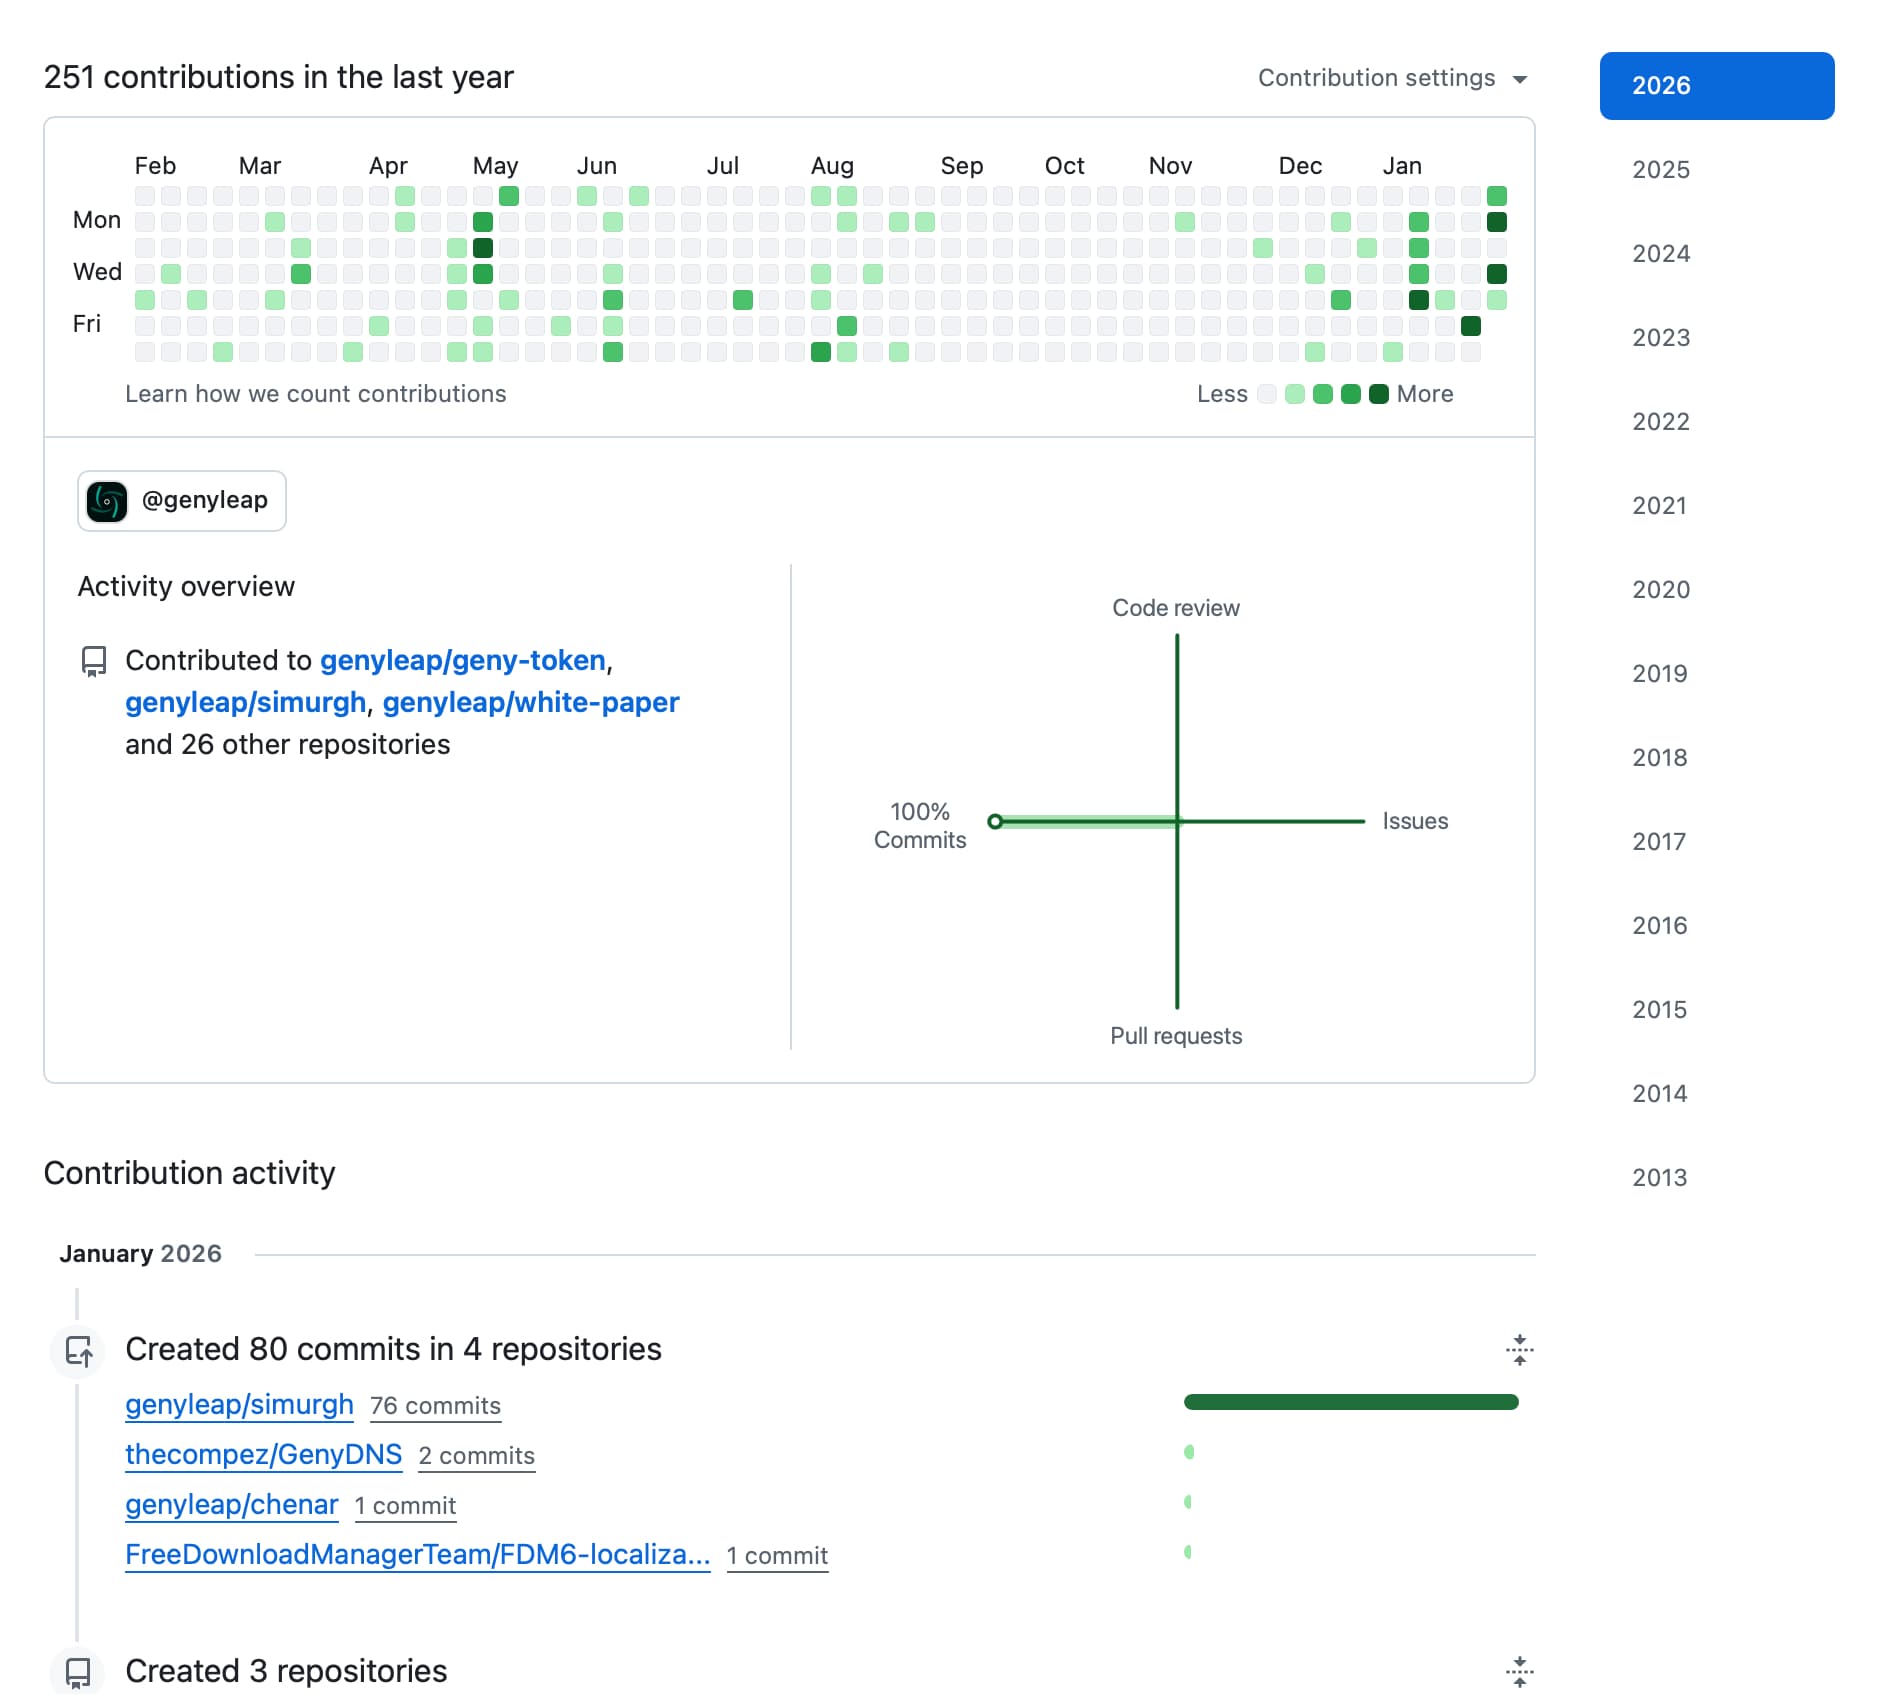
Task: Click the genyleap/simurgh commits progress bar
Action: click(1350, 1402)
